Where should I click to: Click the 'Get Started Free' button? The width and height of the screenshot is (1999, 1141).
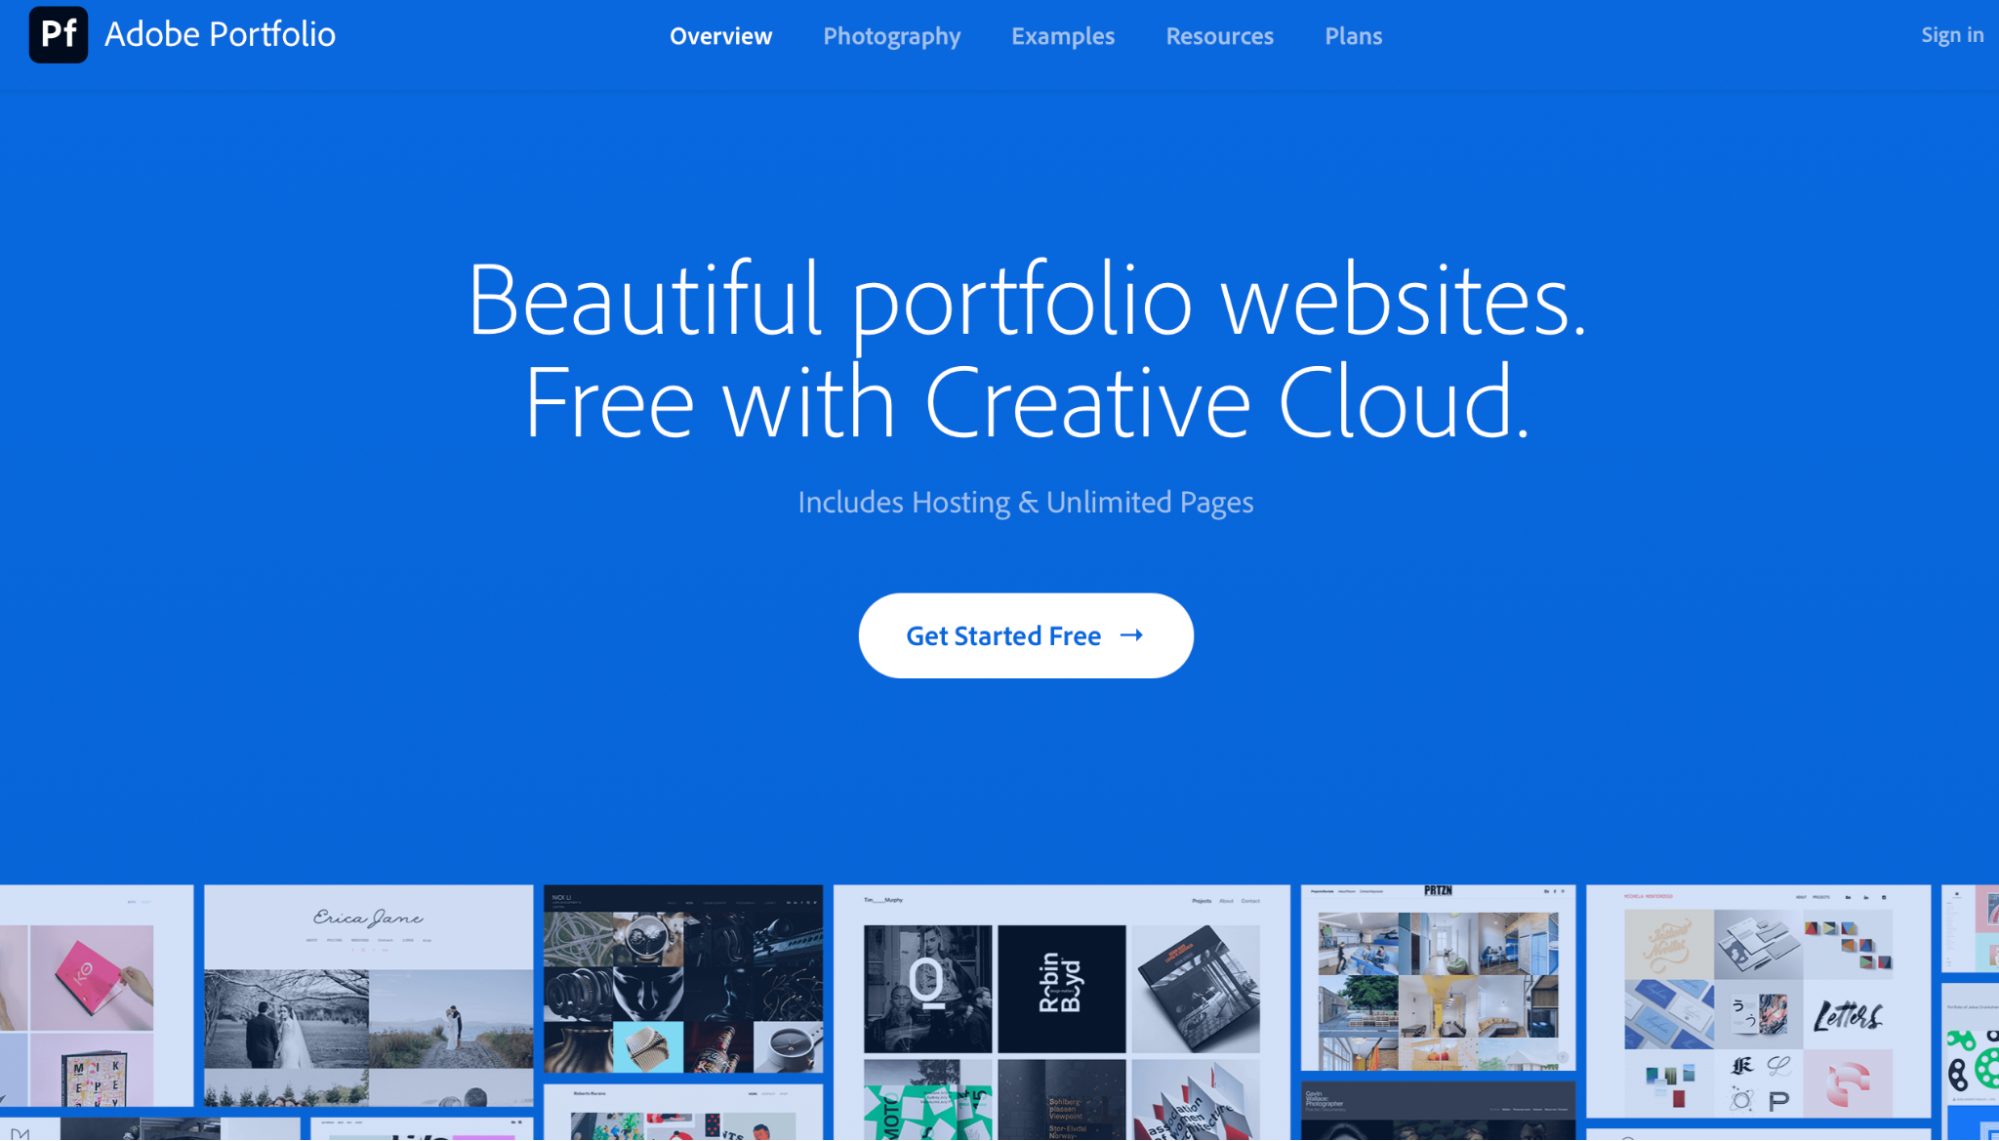[x=1026, y=634]
